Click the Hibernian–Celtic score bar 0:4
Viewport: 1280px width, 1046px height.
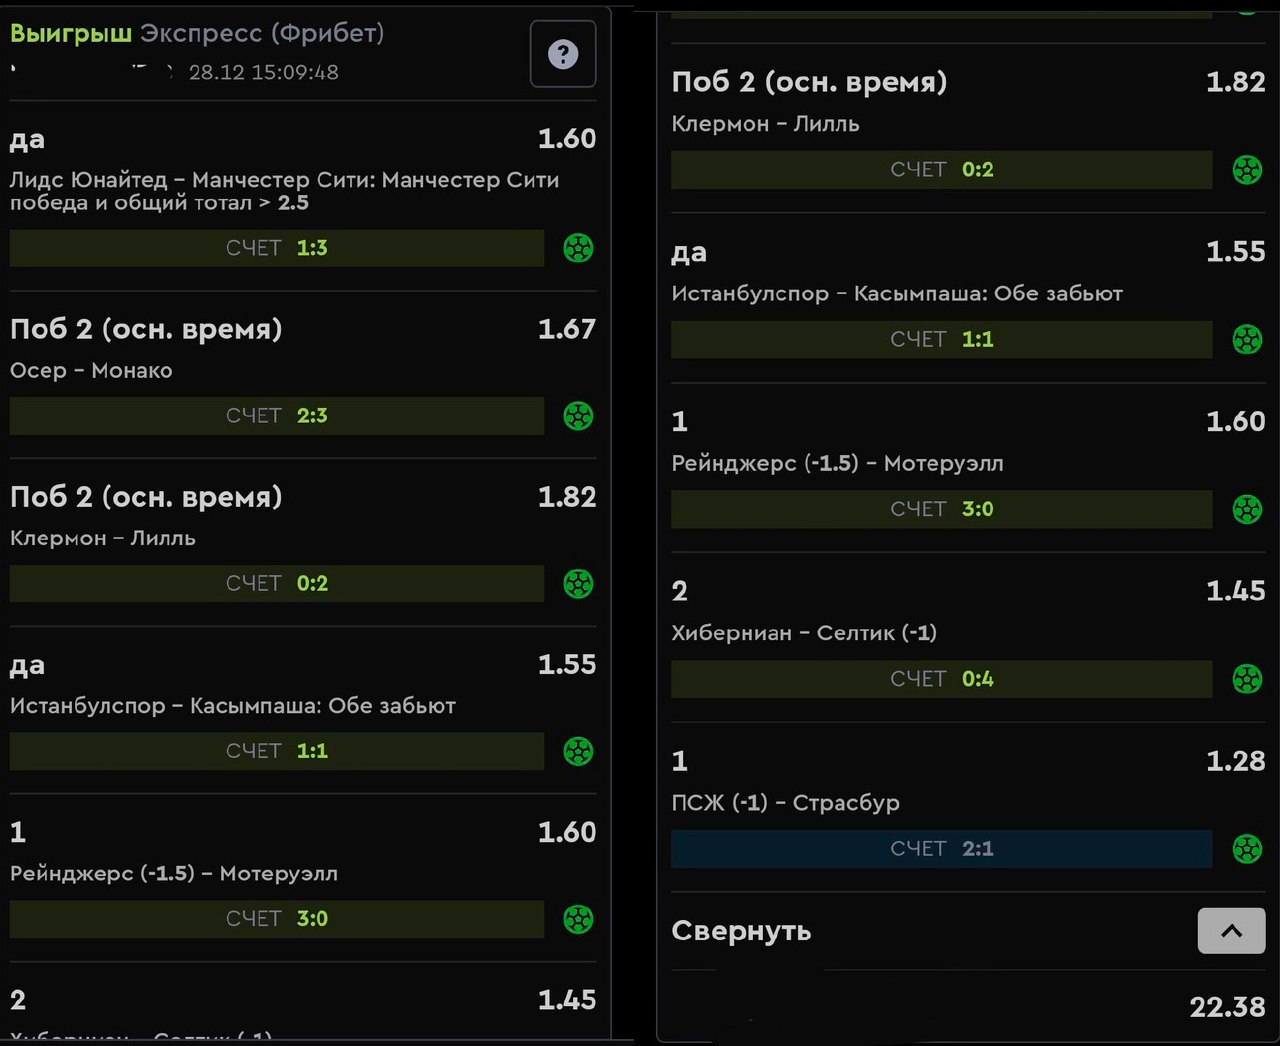click(x=941, y=679)
